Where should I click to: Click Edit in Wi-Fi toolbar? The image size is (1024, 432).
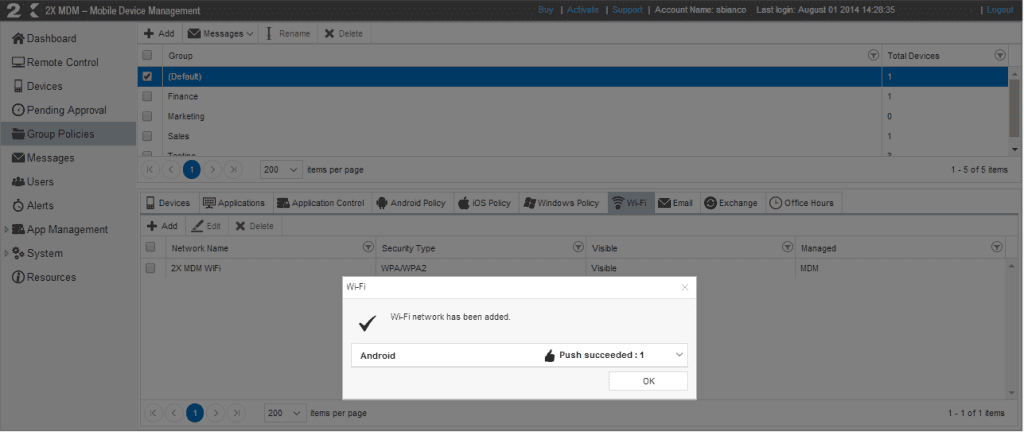pyautogui.click(x=206, y=226)
